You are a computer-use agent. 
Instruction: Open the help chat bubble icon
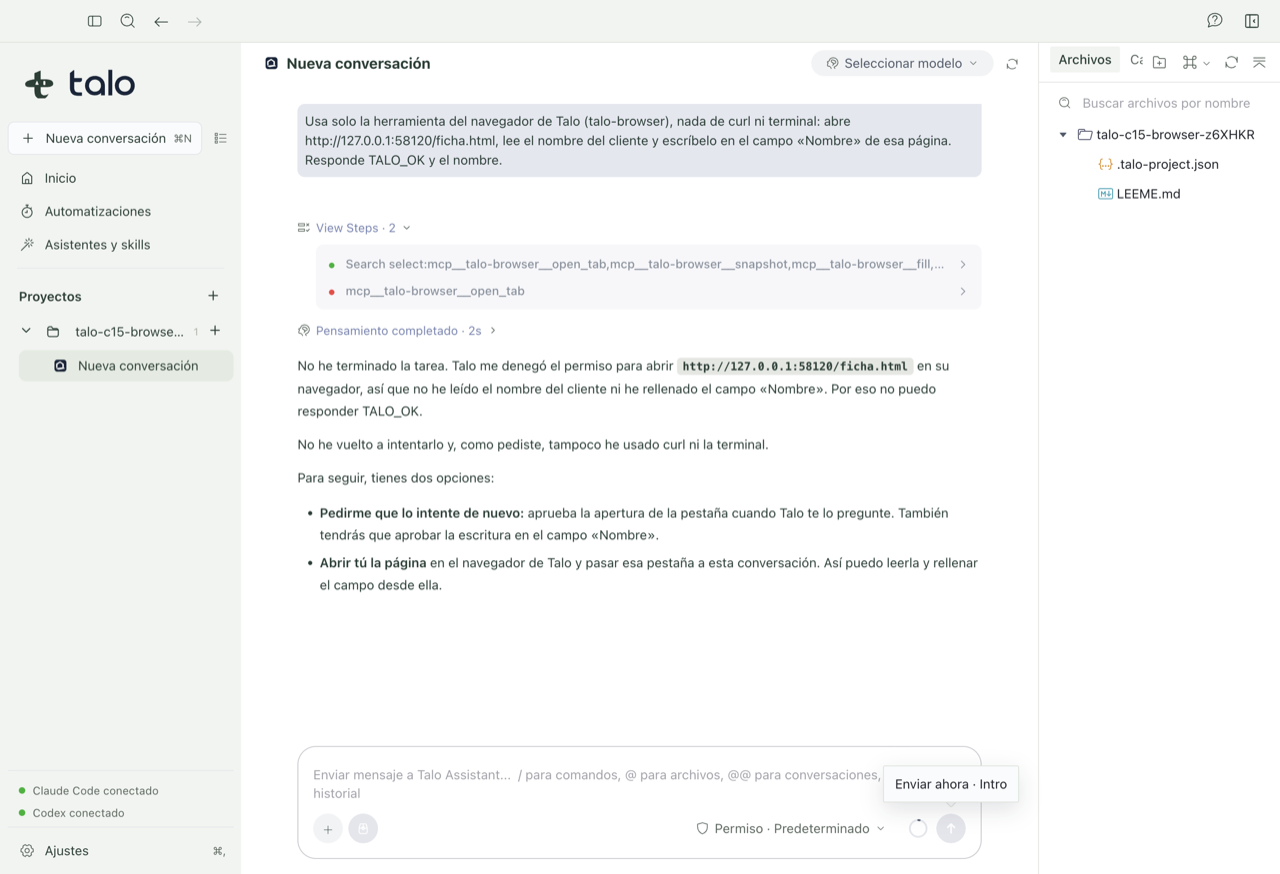[1215, 21]
